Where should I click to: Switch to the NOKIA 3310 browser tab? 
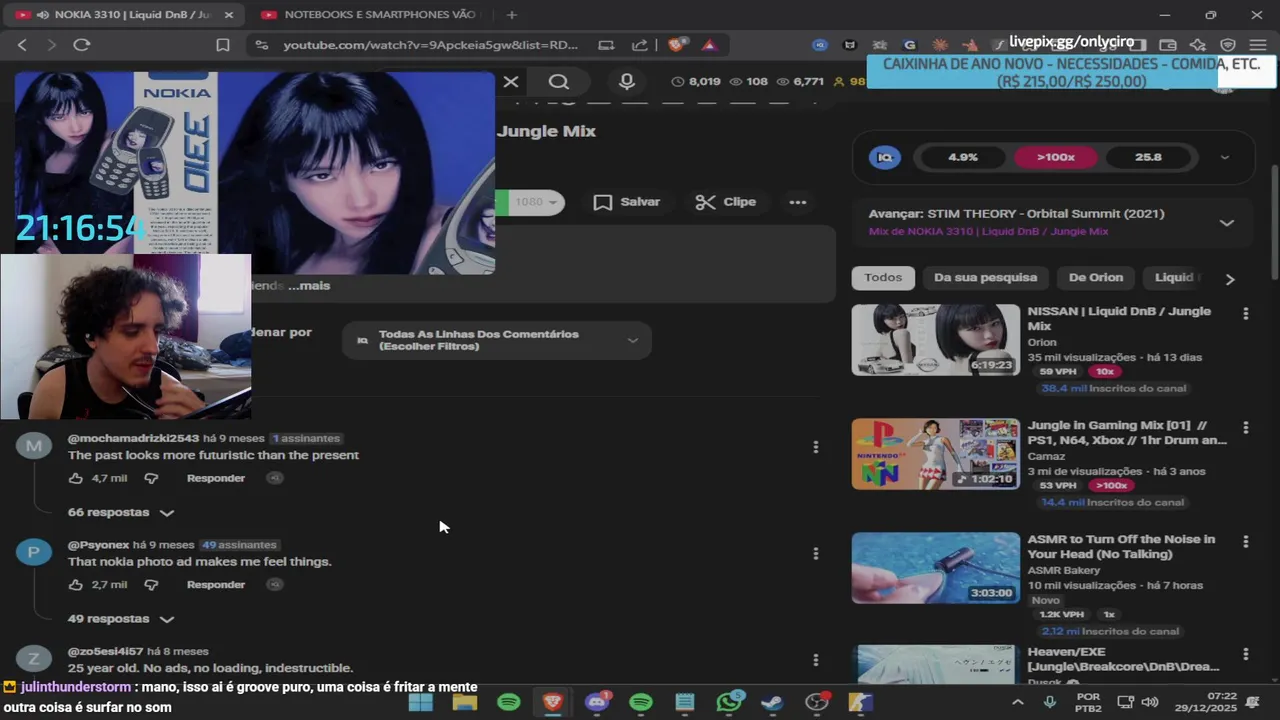125,15
